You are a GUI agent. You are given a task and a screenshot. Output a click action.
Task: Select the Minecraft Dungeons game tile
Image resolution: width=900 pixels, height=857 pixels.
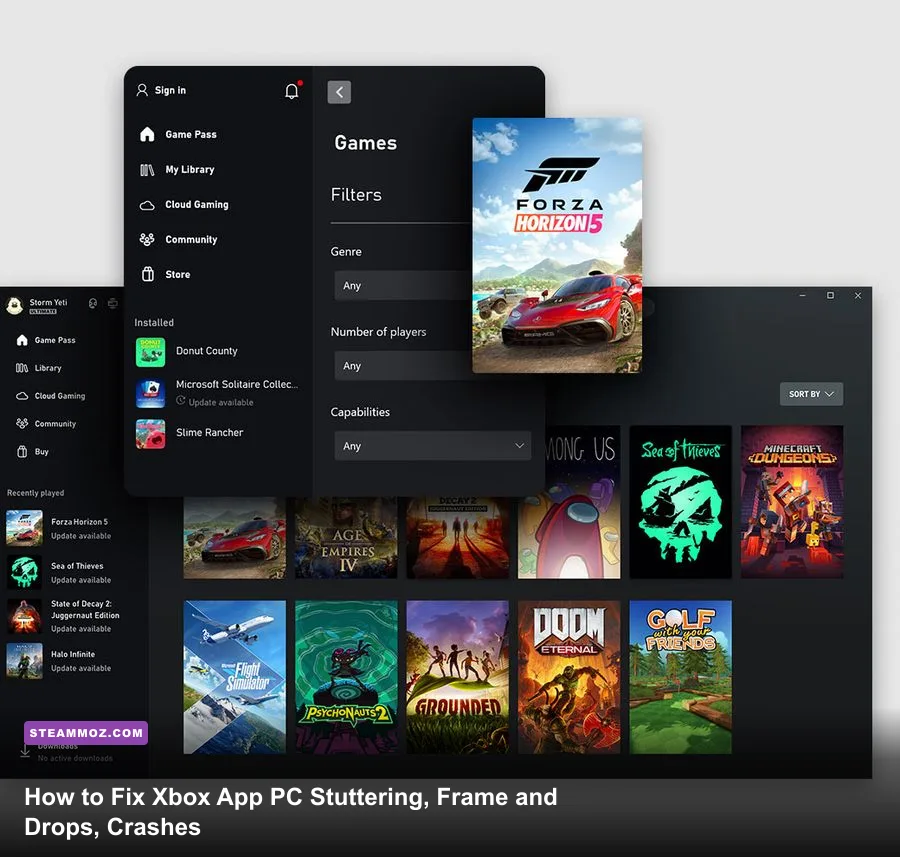pyautogui.click(x=792, y=502)
